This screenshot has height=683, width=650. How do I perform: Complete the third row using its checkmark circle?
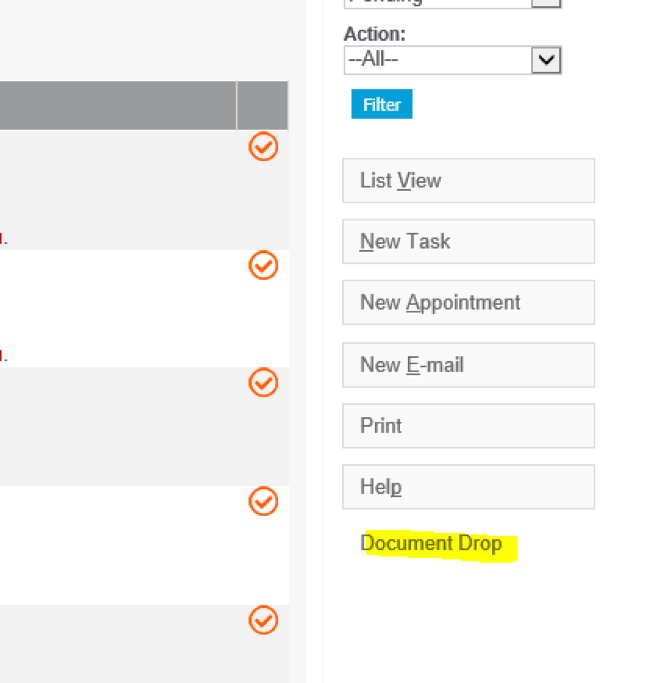pyautogui.click(x=263, y=383)
